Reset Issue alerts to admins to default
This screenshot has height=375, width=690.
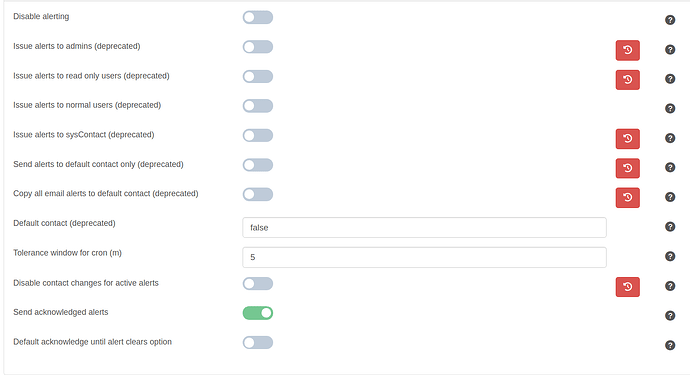tap(628, 50)
